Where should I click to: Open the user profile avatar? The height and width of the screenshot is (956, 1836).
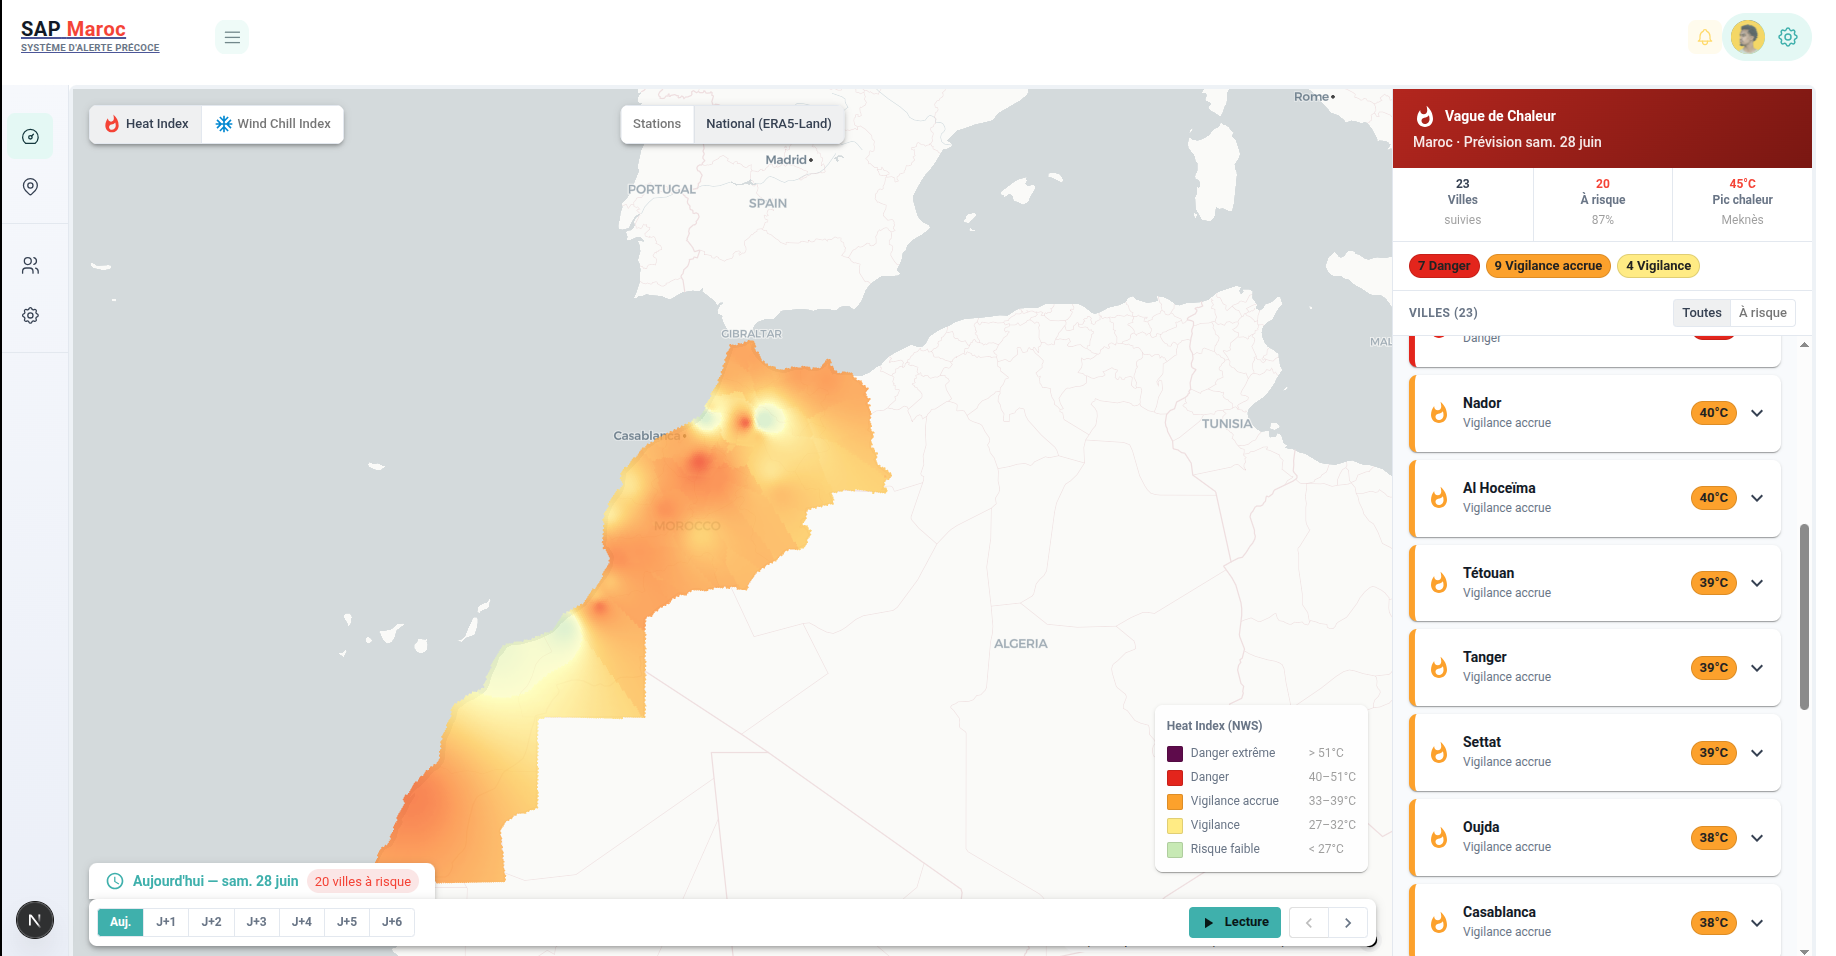[1748, 37]
